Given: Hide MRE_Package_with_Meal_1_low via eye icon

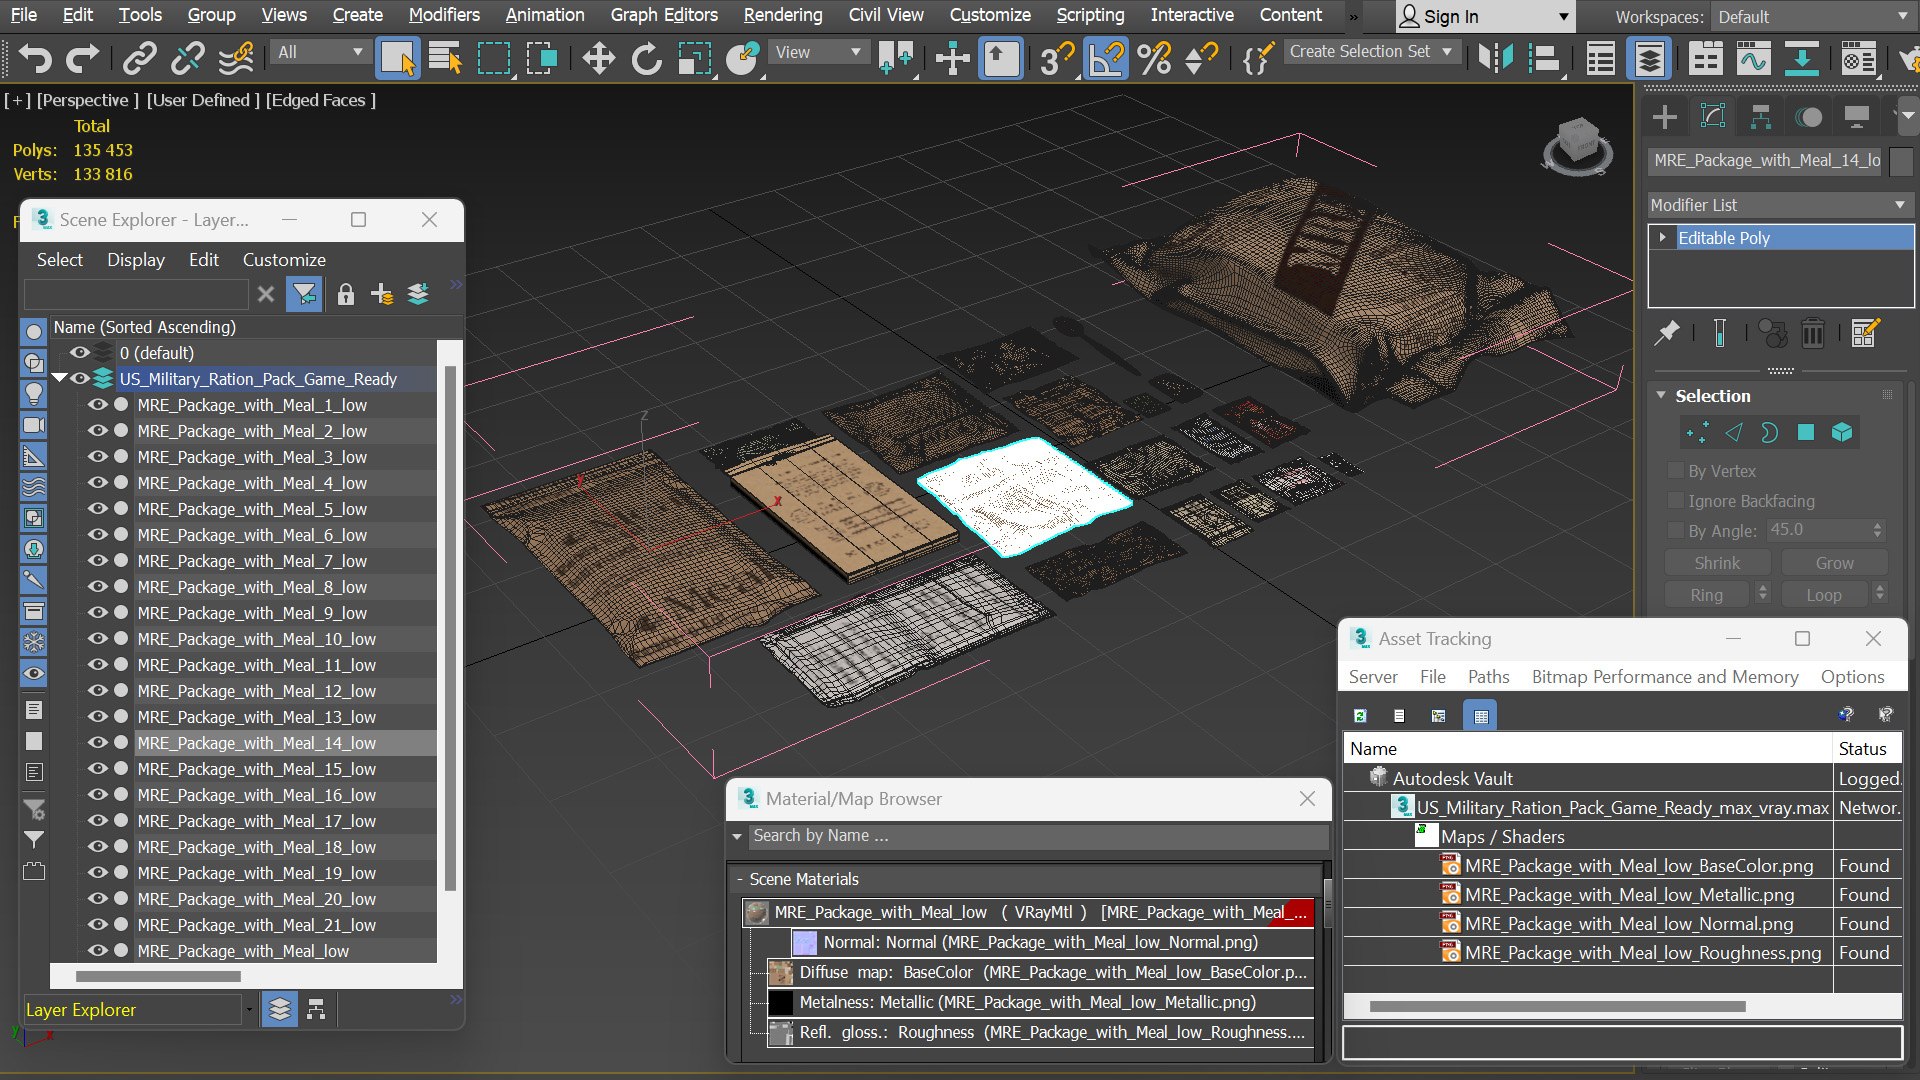Looking at the screenshot, I should (x=97, y=405).
